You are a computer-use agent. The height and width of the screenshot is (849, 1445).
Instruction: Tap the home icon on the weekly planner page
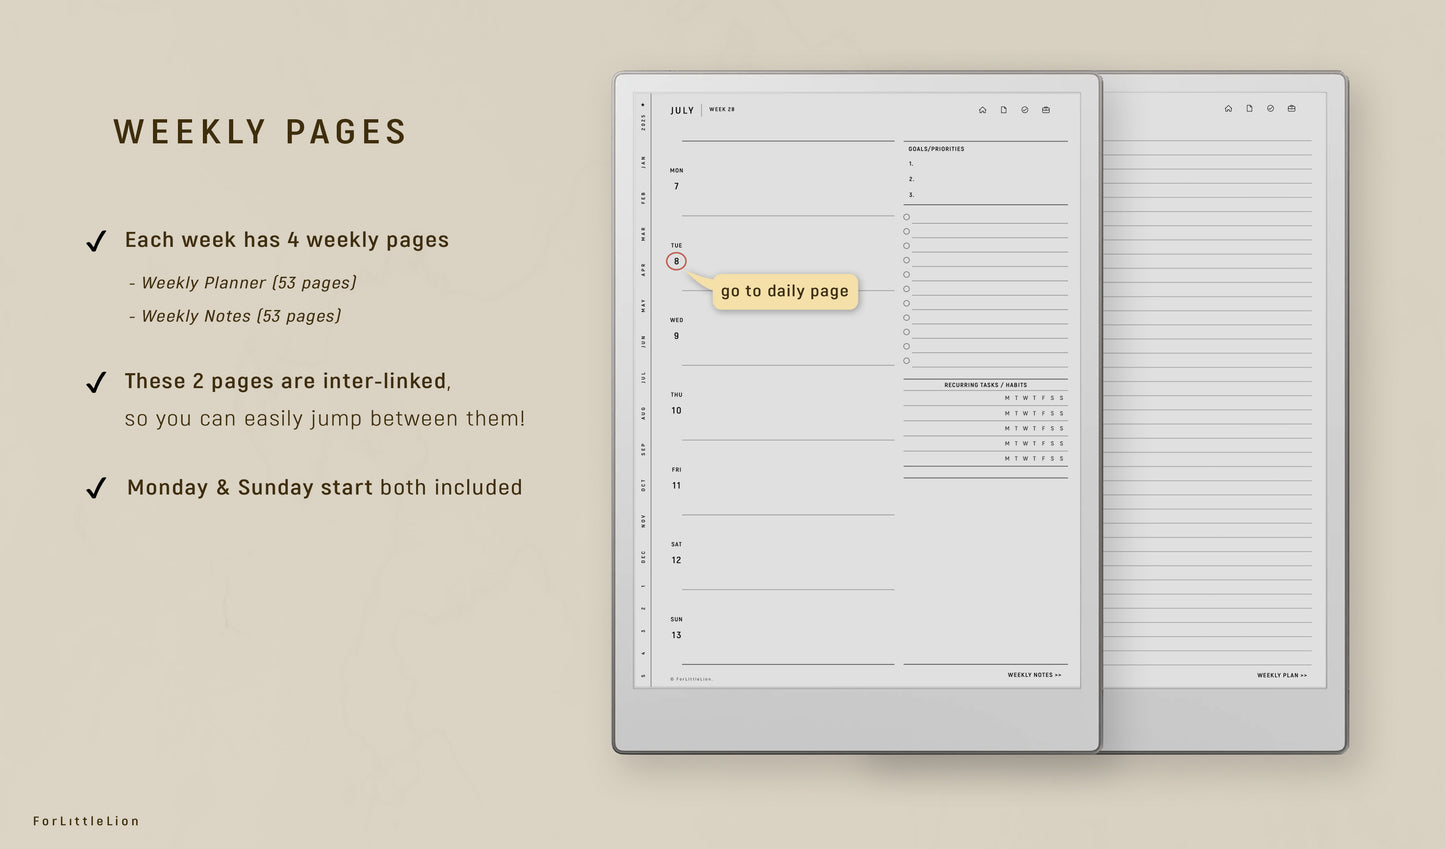pos(983,110)
